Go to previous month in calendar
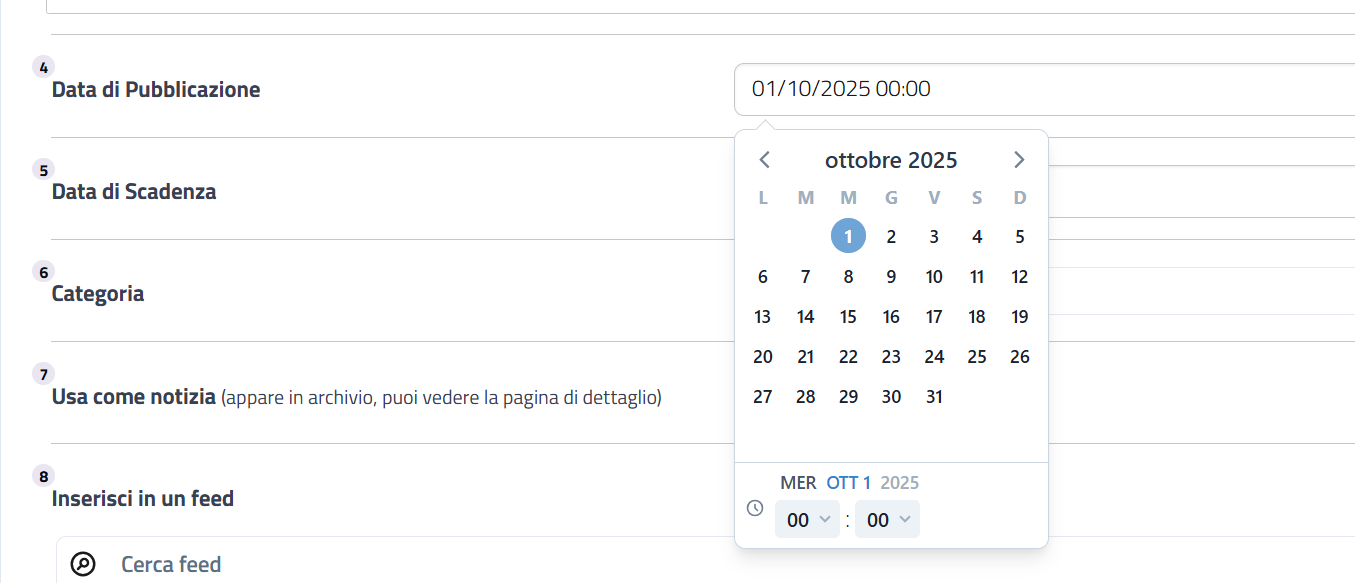The width and height of the screenshot is (1355, 583). pos(765,160)
